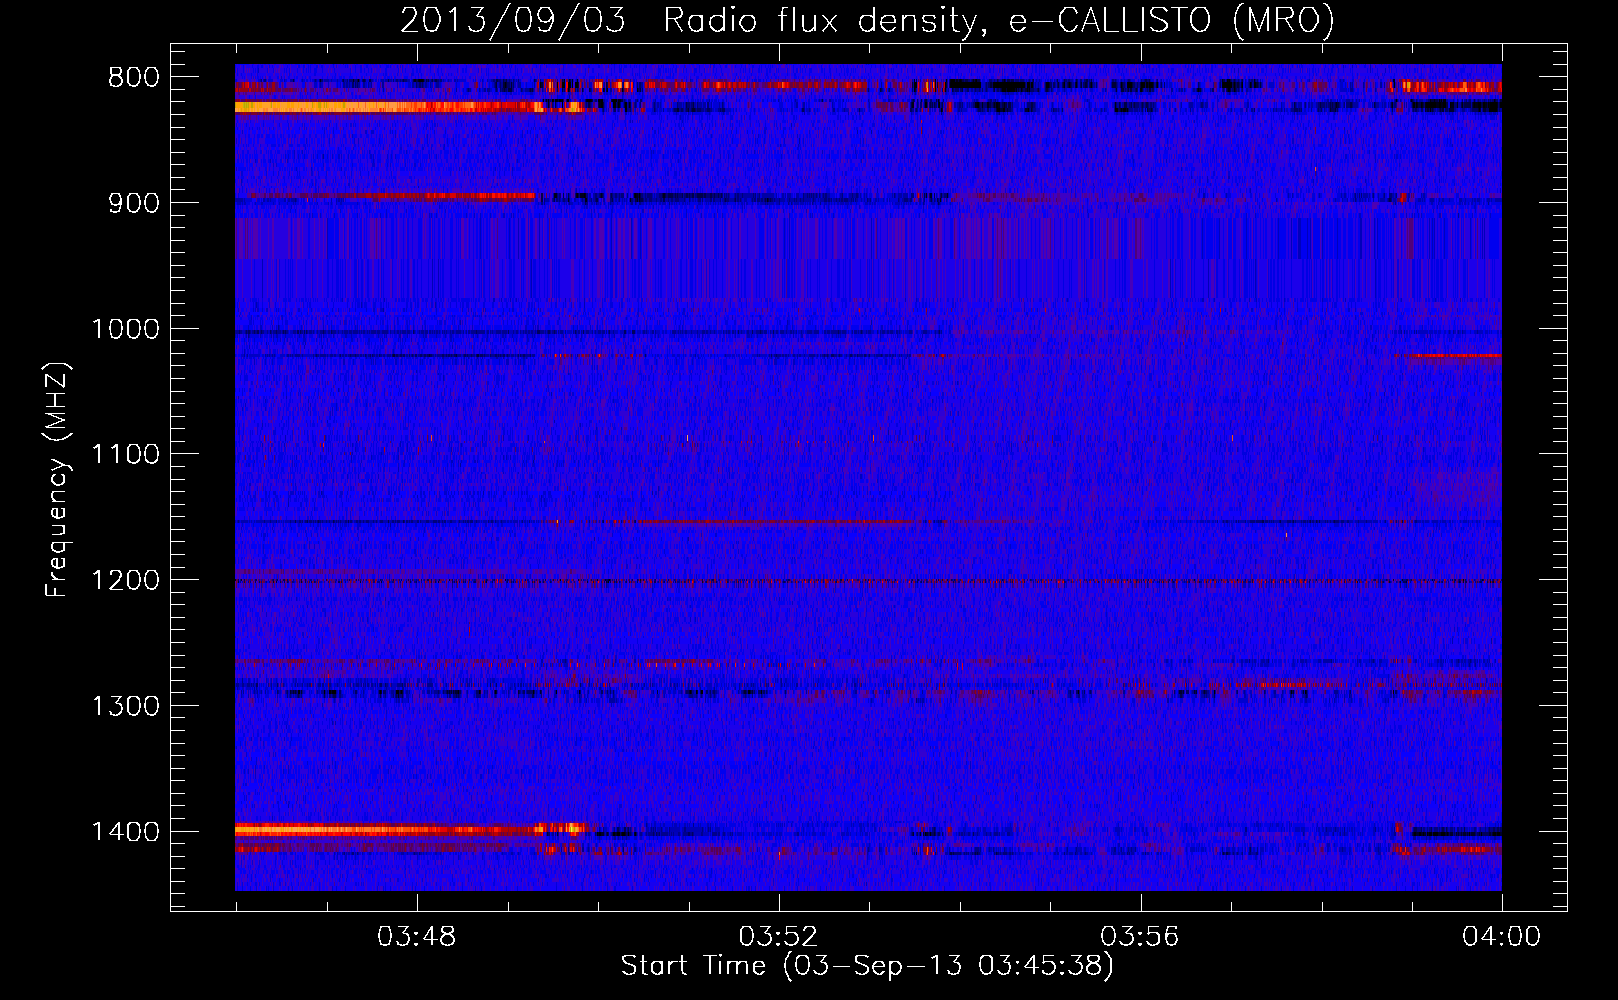The height and width of the screenshot is (1000, 1618).
Task: Click the 03:52 time tick label
Action: coord(779,937)
